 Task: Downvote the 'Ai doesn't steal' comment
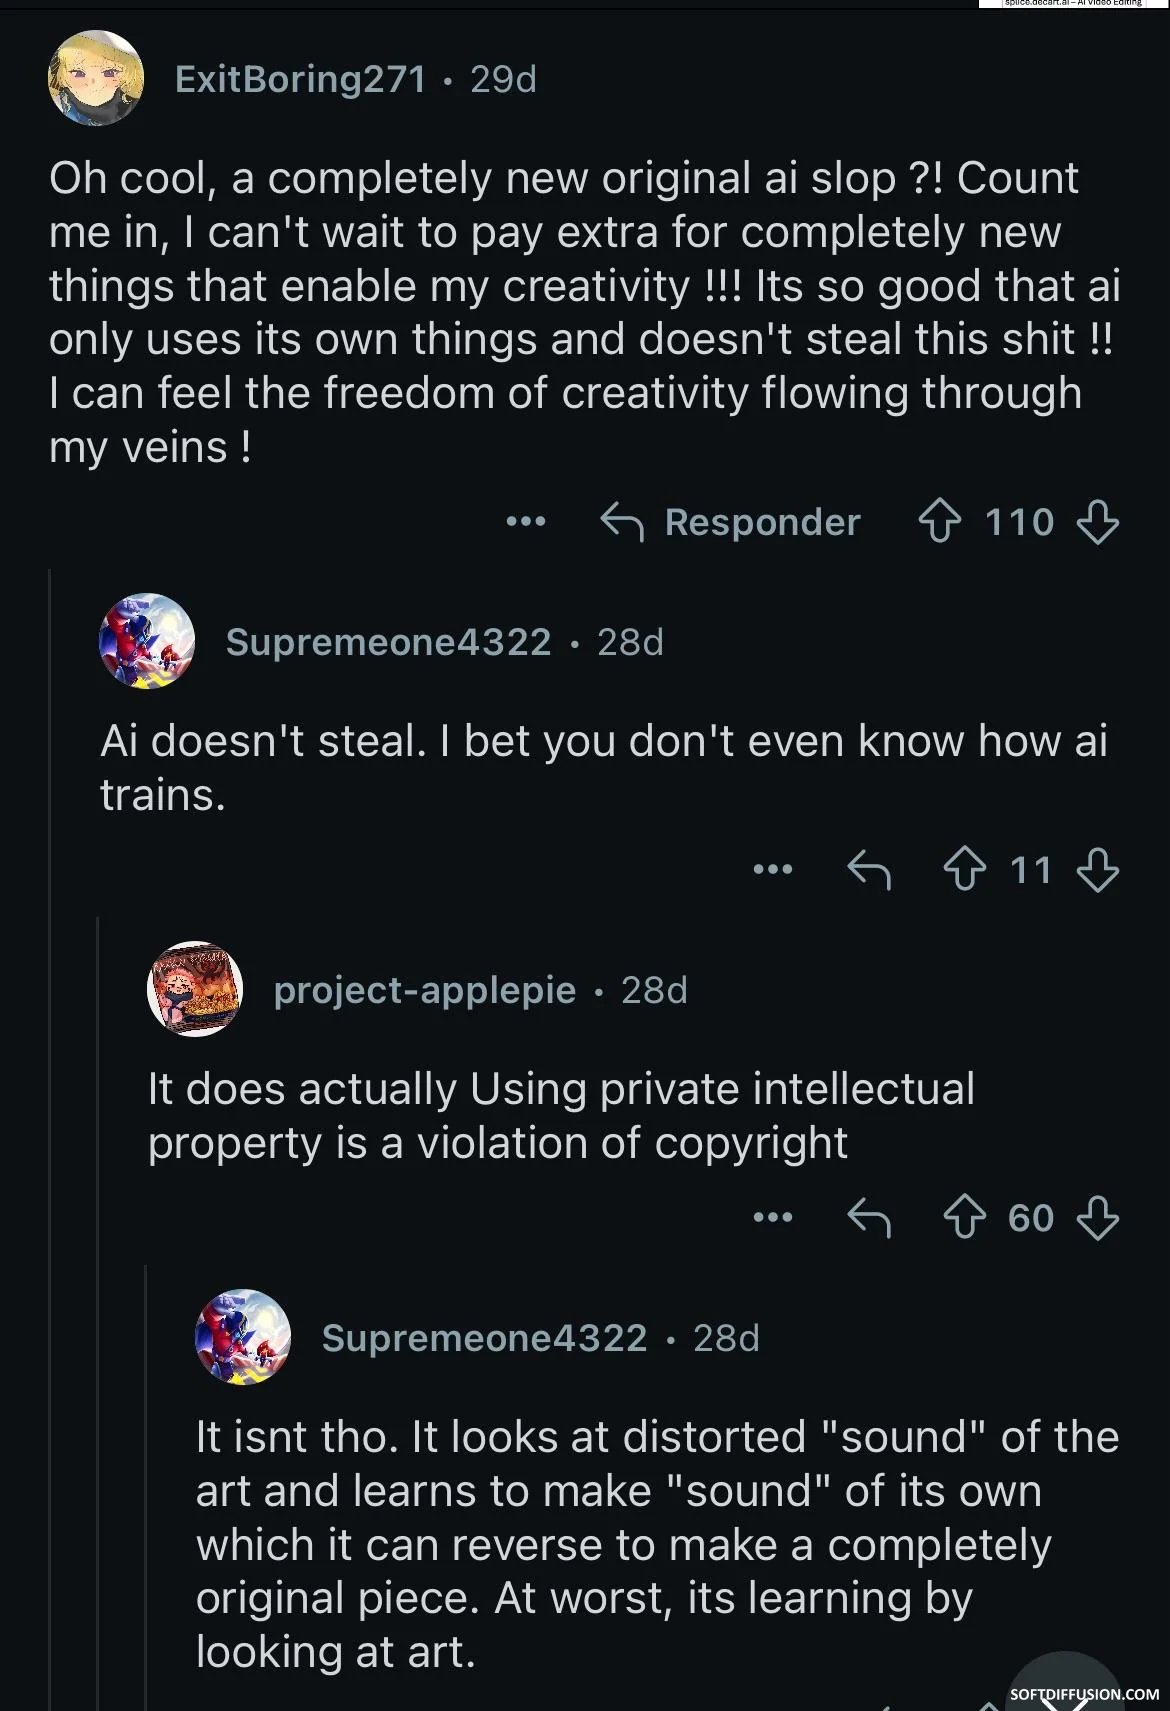click(1097, 869)
